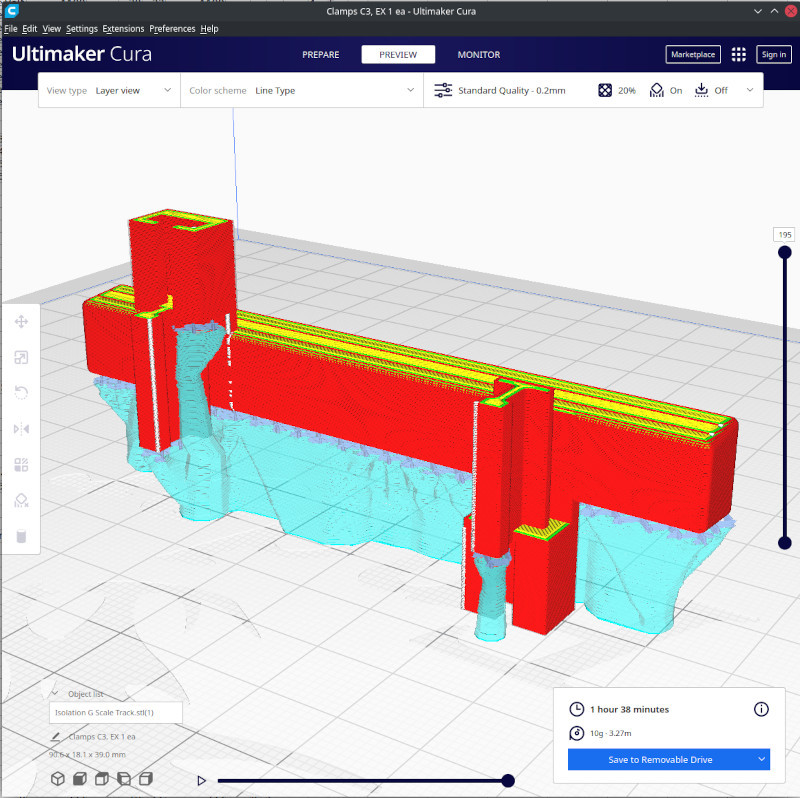Image resolution: width=800 pixels, height=798 pixels.
Task: Click the 10g · 3.27m material estimate
Action: [611, 733]
